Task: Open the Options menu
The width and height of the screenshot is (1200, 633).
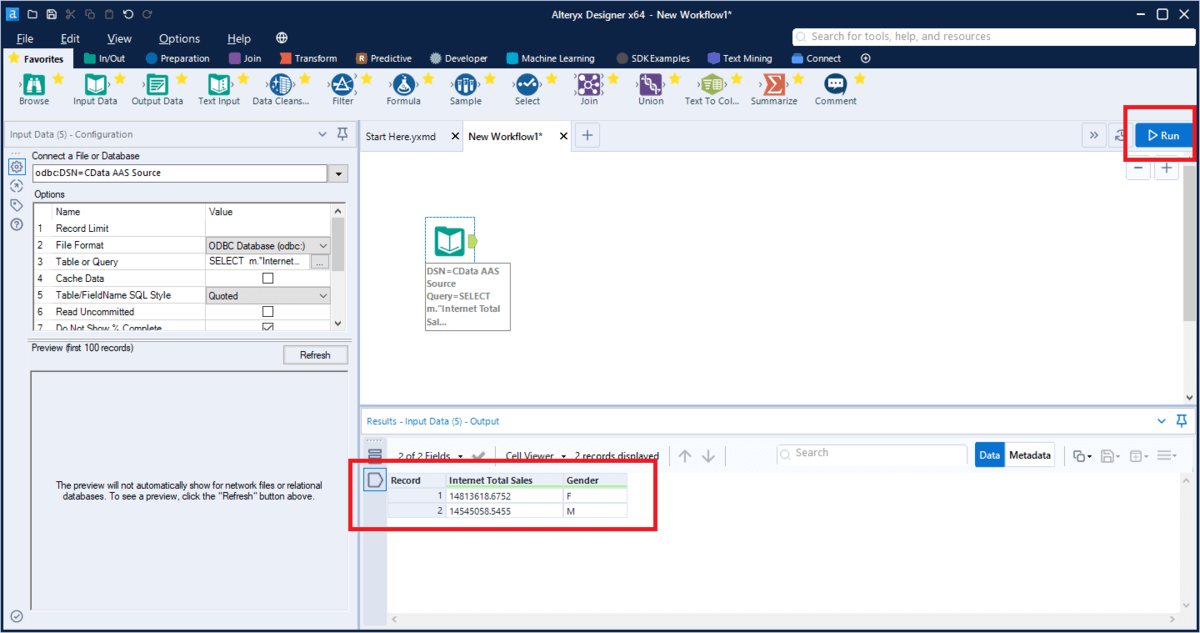Action: click(x=179, y=38)
